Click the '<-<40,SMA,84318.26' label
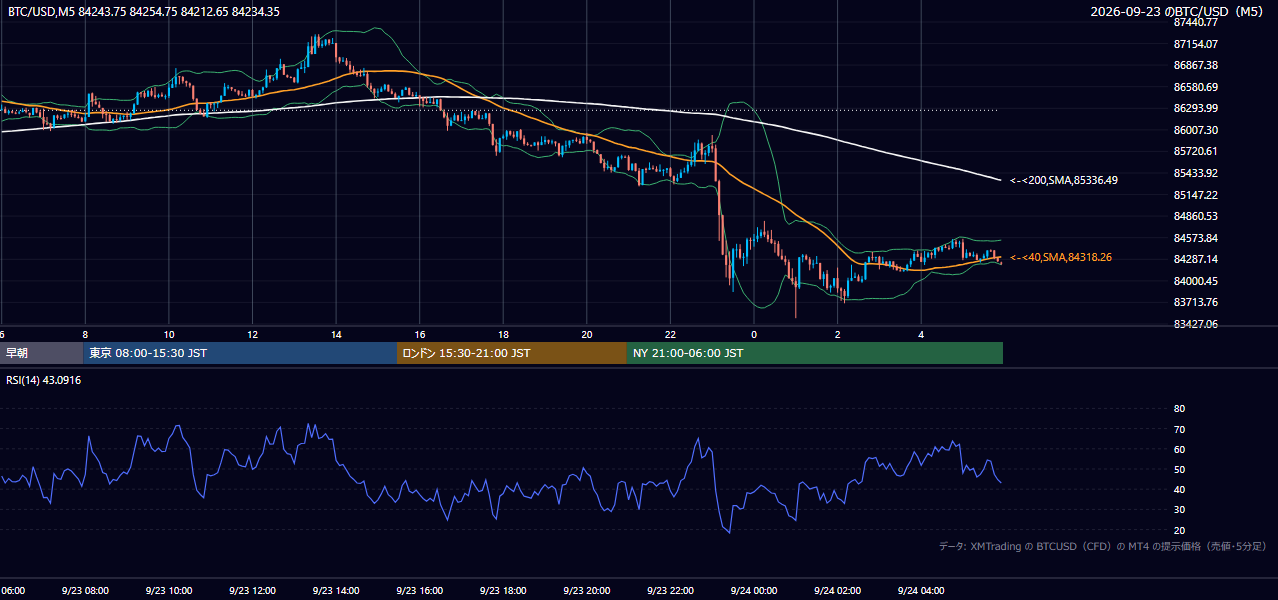Screen dimensions: 1278x600 [1061, 258]
